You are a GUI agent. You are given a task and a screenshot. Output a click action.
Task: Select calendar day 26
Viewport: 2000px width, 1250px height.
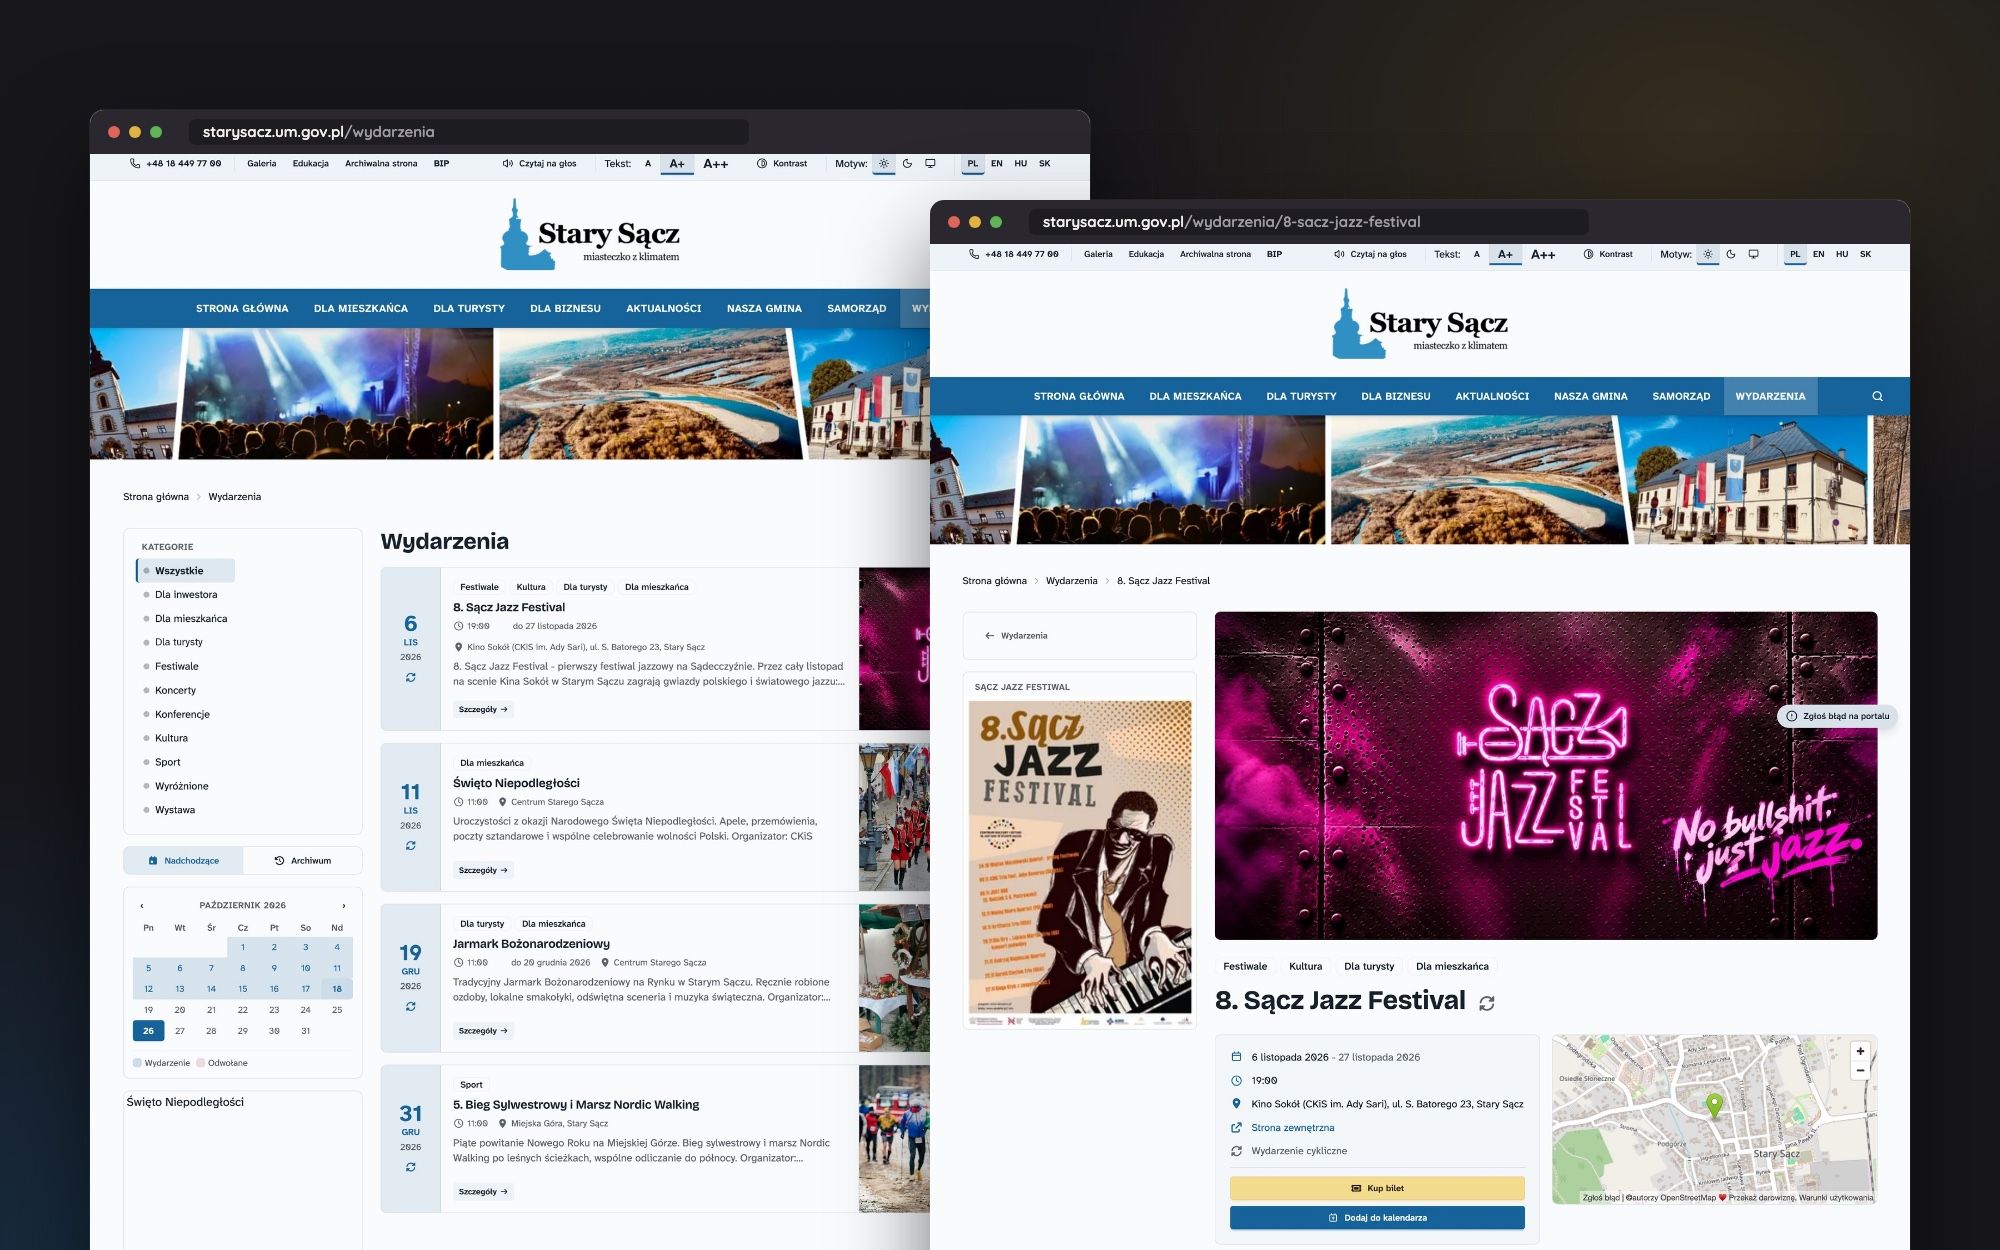[x=148, y=1030]
